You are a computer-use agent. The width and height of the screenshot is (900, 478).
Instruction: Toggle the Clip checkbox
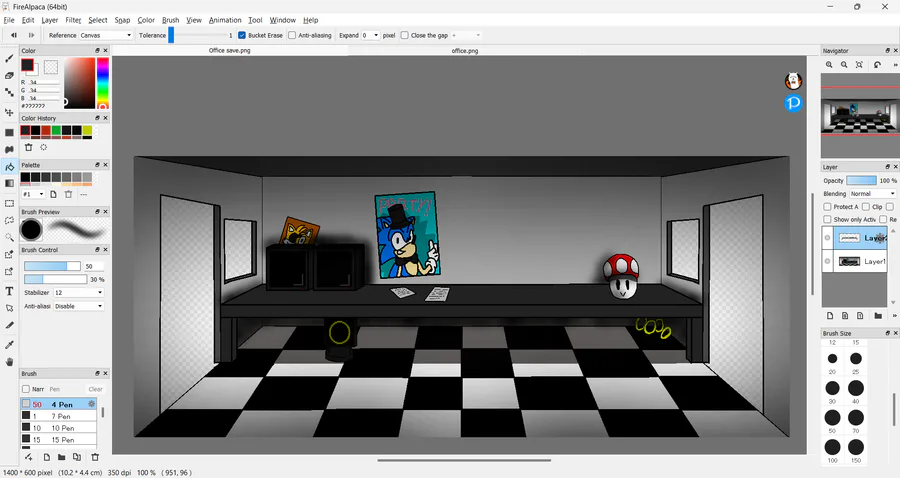click(866, 207)
